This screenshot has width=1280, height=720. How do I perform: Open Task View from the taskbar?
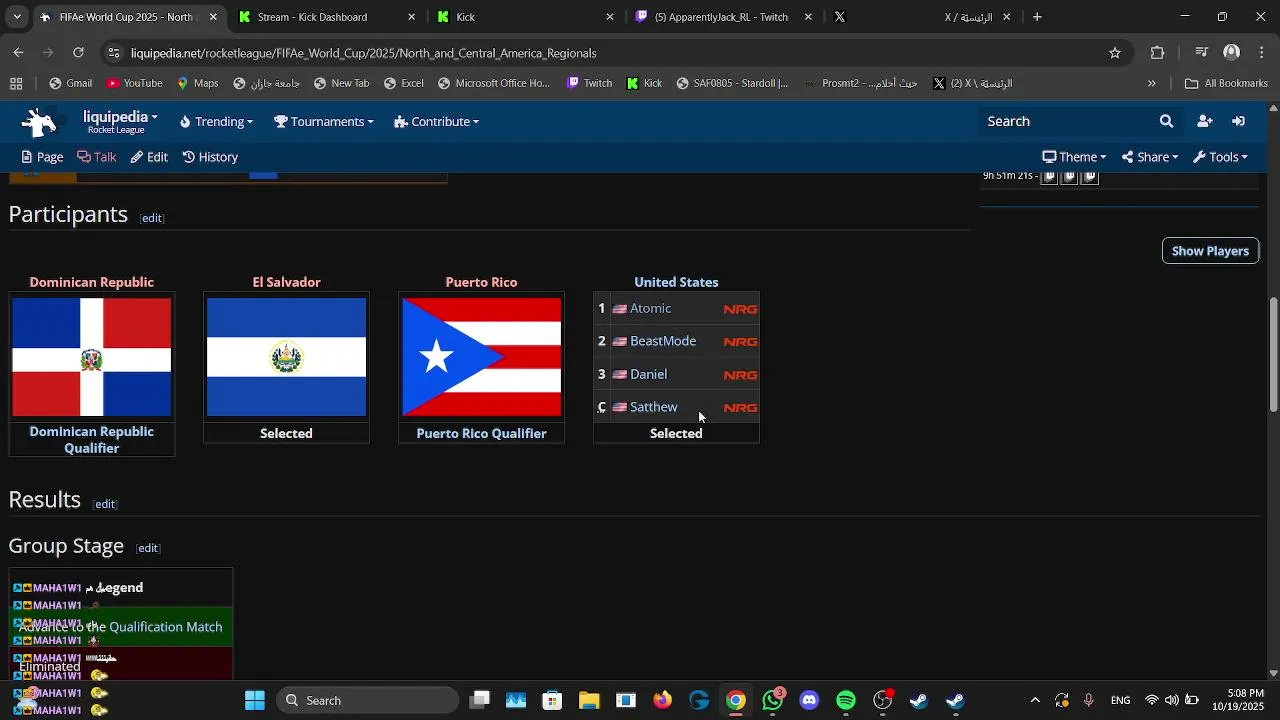point(480,700)
